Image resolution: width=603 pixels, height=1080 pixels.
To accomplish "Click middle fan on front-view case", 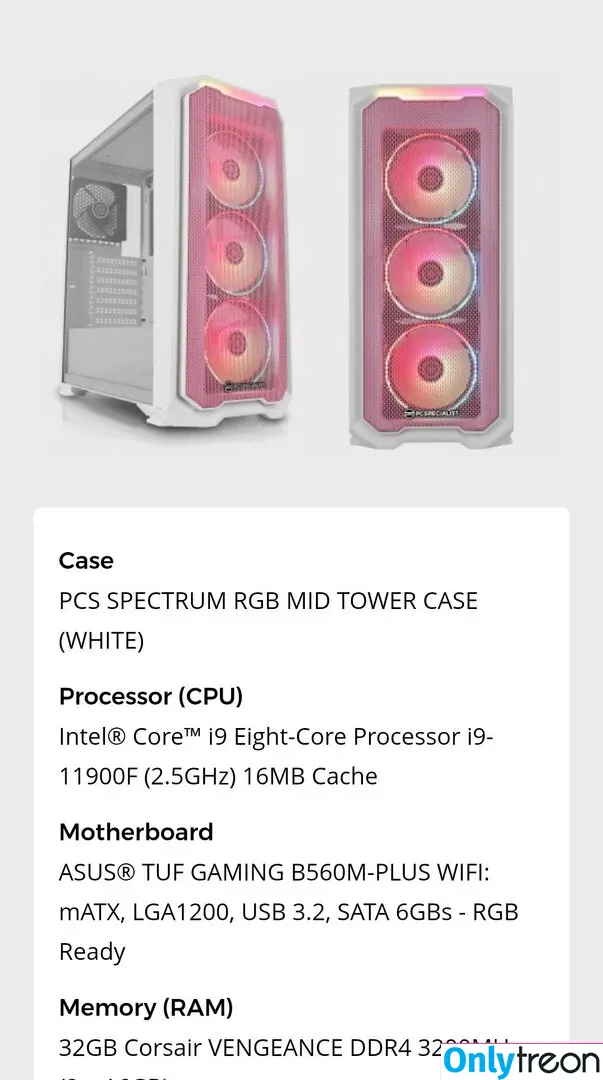I will 431,273.
